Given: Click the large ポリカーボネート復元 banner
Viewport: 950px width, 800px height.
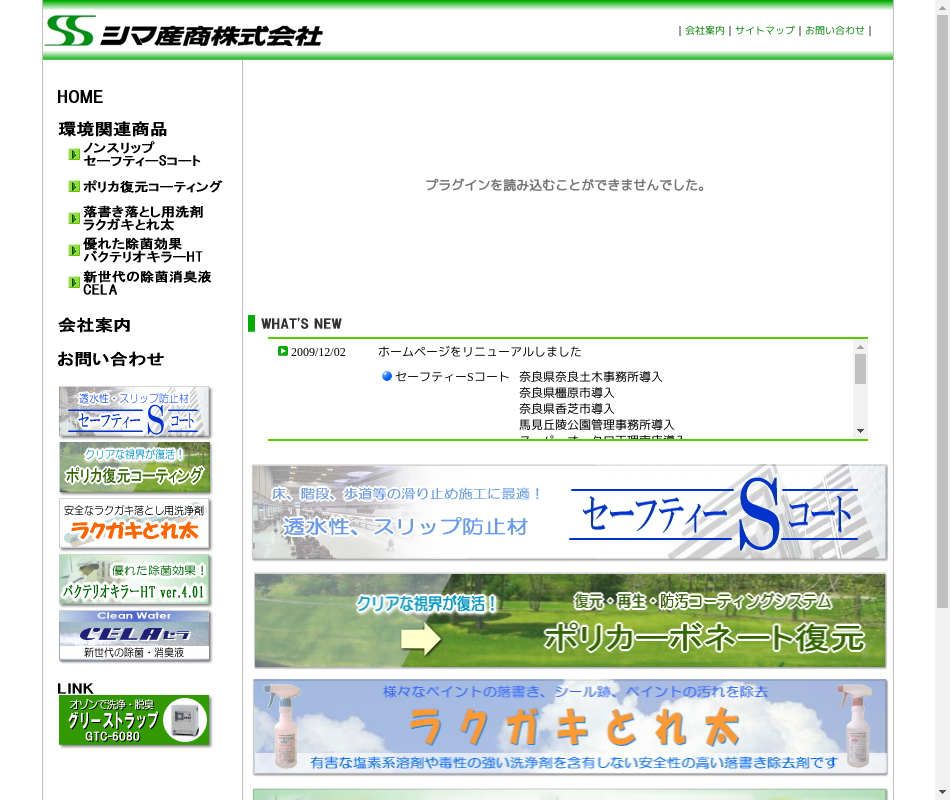Looking at the screenshot, I should 570,621.
